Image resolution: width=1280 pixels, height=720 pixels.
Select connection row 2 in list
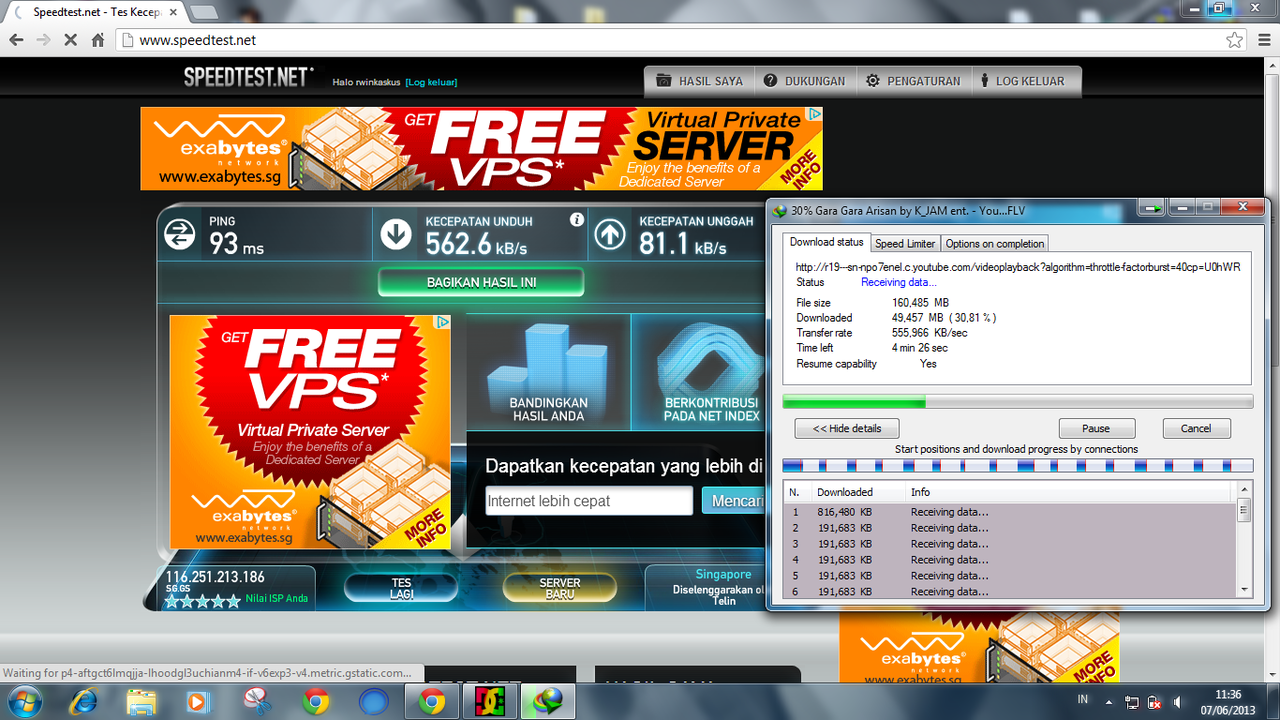(1009, 528)
